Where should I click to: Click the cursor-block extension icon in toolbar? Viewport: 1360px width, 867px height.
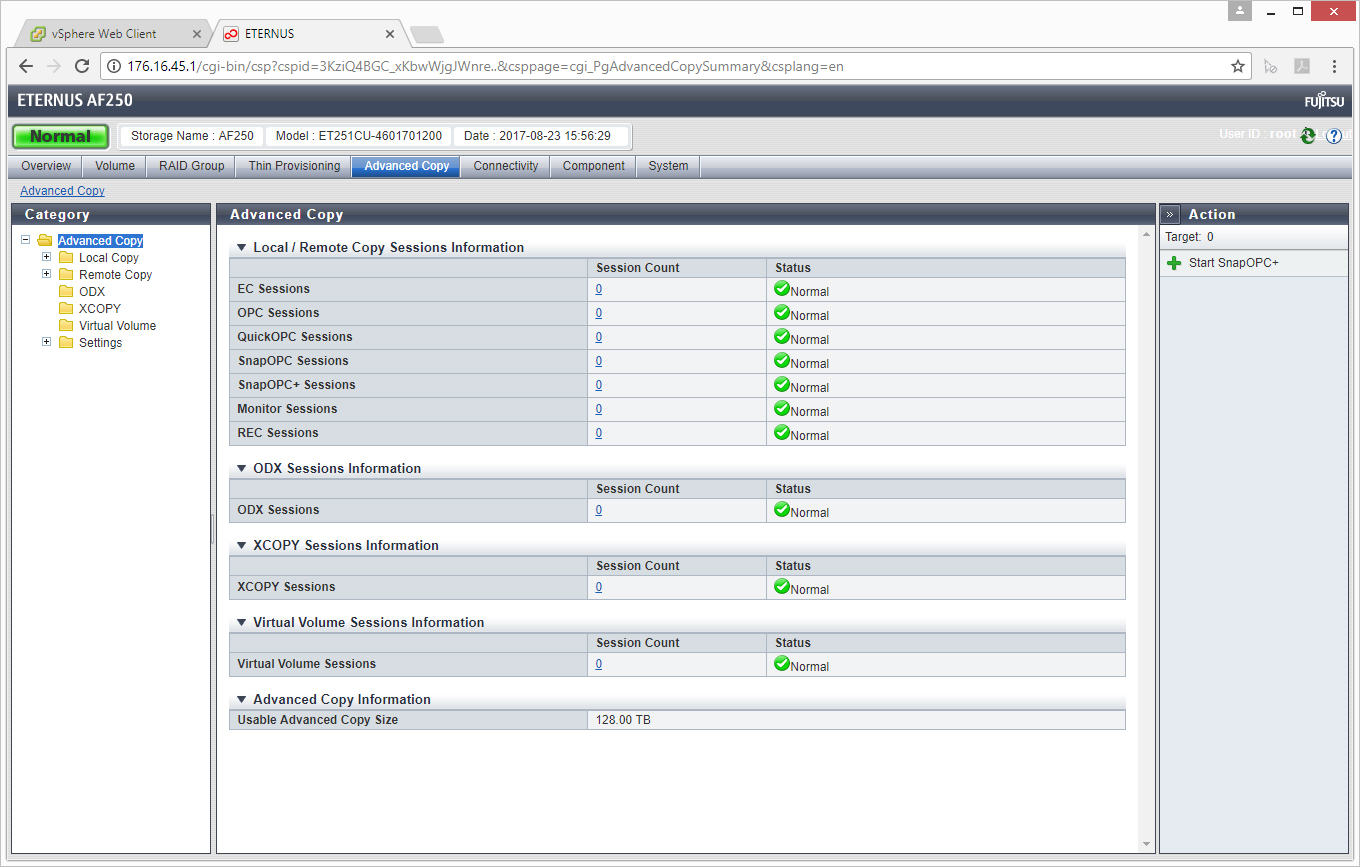(1270, 67)
